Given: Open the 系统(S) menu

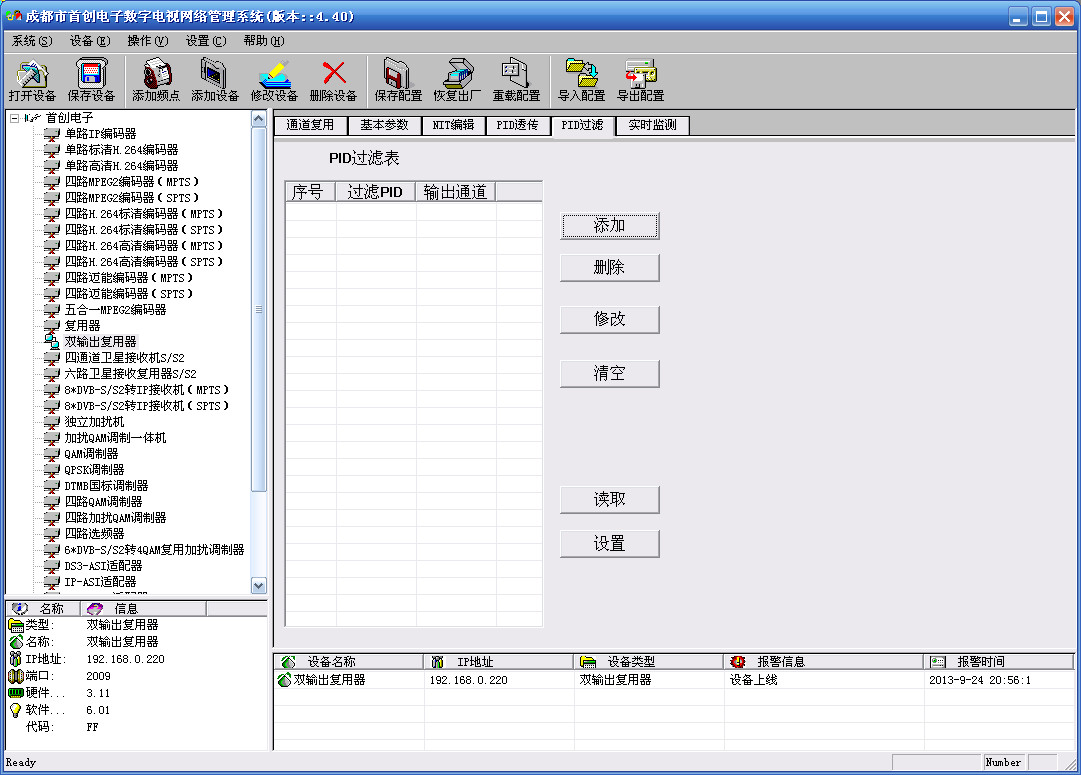Looking at the screenshot, I should tap(32, 41).
